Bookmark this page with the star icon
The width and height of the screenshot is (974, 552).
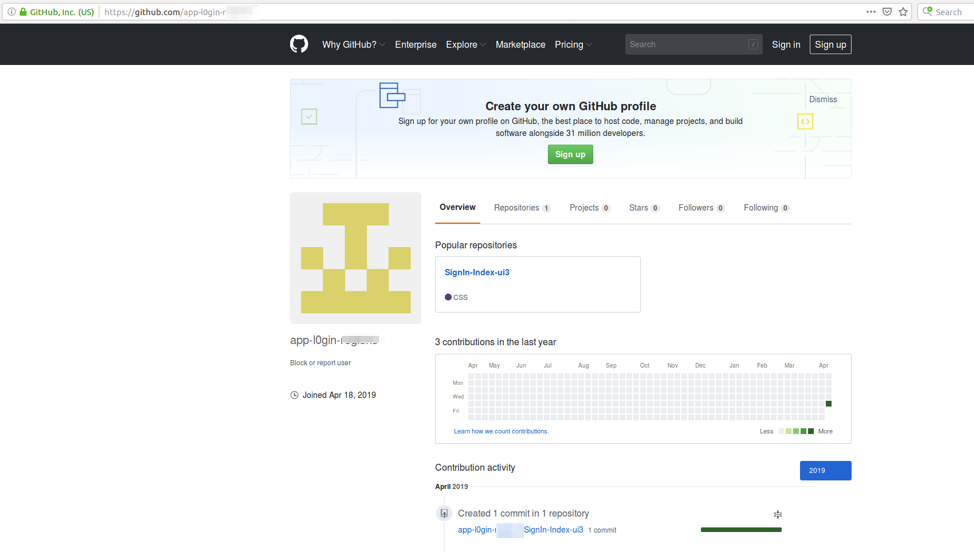pos(903,12)
